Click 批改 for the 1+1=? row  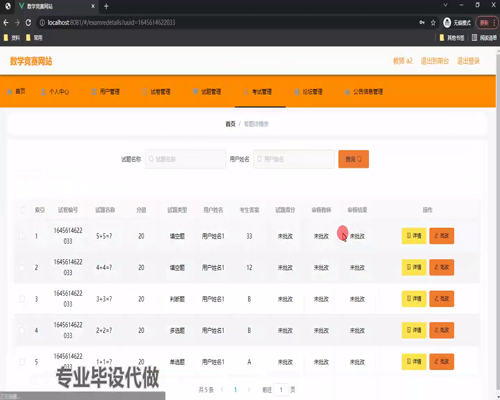(442, 362)
